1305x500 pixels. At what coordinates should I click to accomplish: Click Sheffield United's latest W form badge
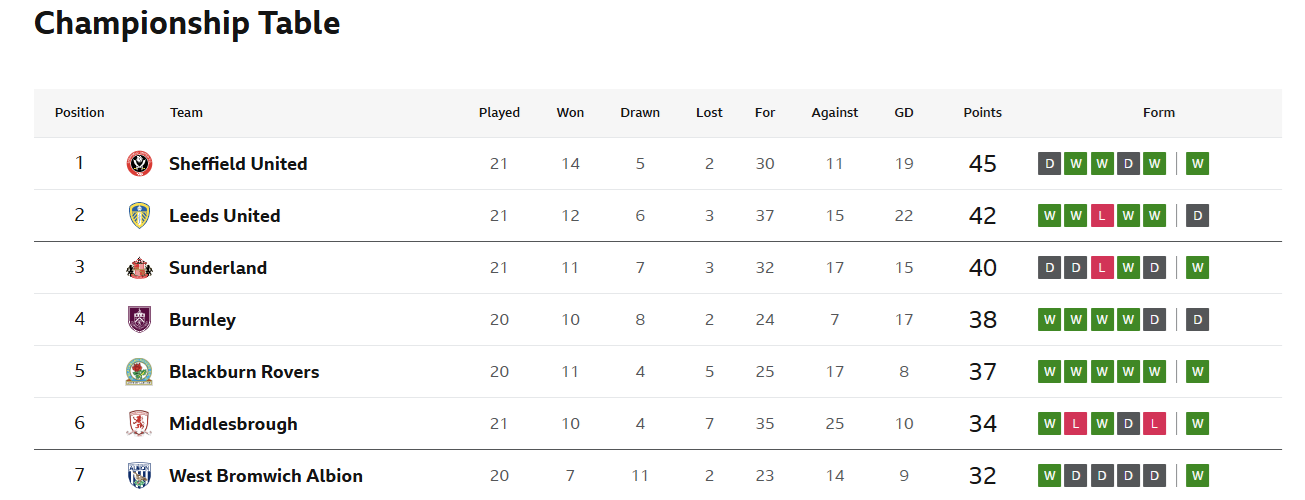(x=1198, y=163)
